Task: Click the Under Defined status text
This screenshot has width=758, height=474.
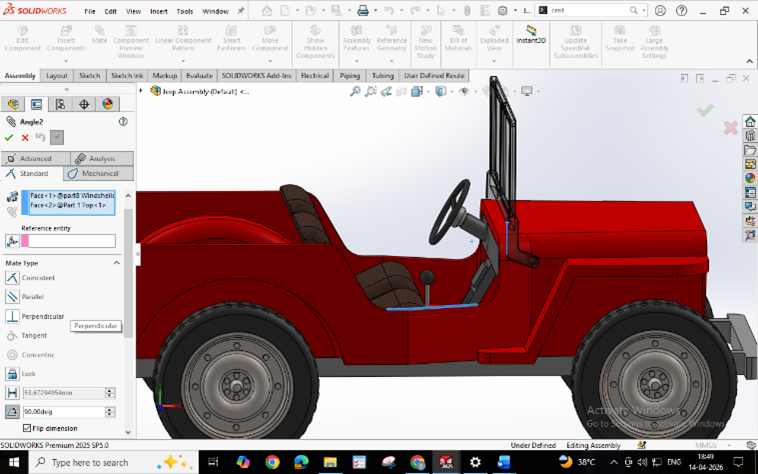Action: [x=533, y=445]
